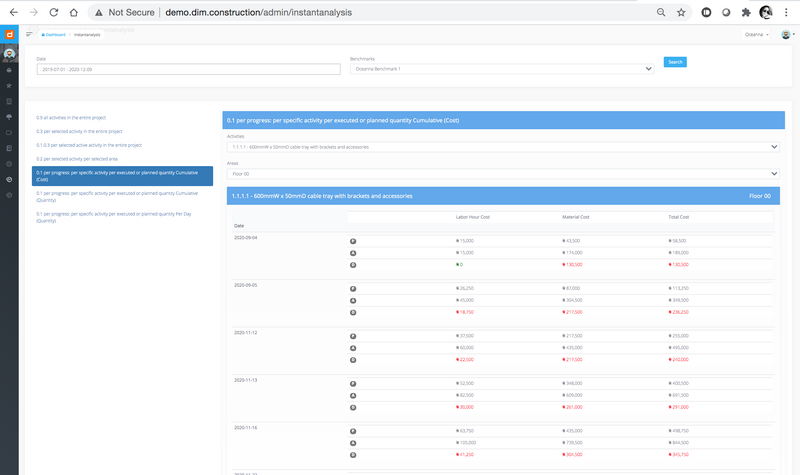Open the tools icon in left sidebar
The width and height of the screenshot is (800, 475).
point(9,86)
